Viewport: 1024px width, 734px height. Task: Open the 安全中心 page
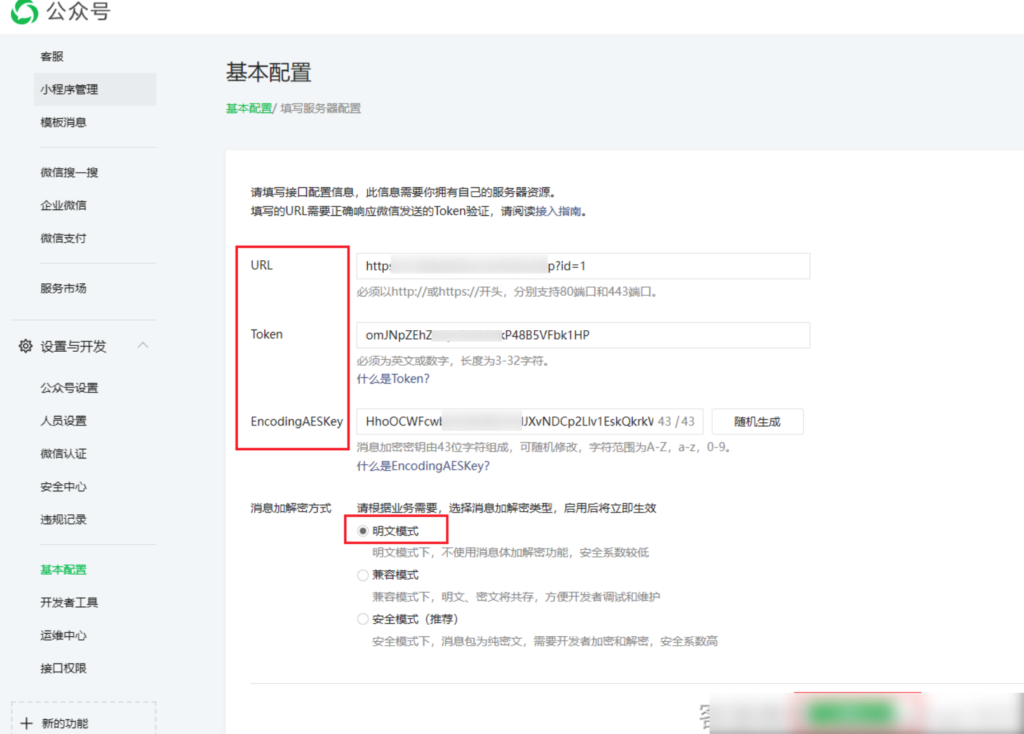[x=63, y=487]
